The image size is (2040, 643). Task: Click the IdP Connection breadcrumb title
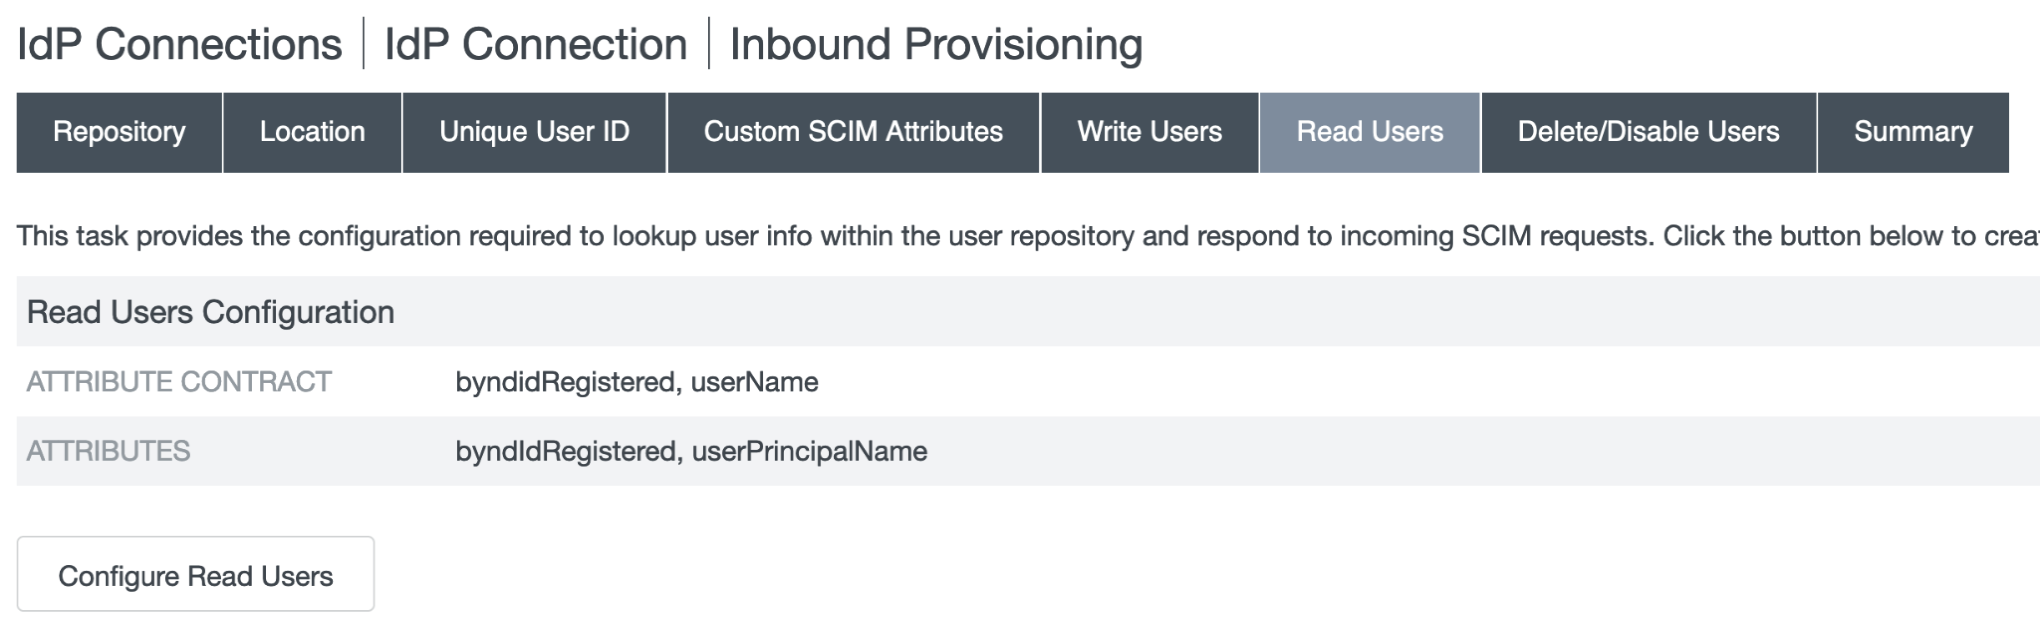pyautogui.click(x=535, y=45)
